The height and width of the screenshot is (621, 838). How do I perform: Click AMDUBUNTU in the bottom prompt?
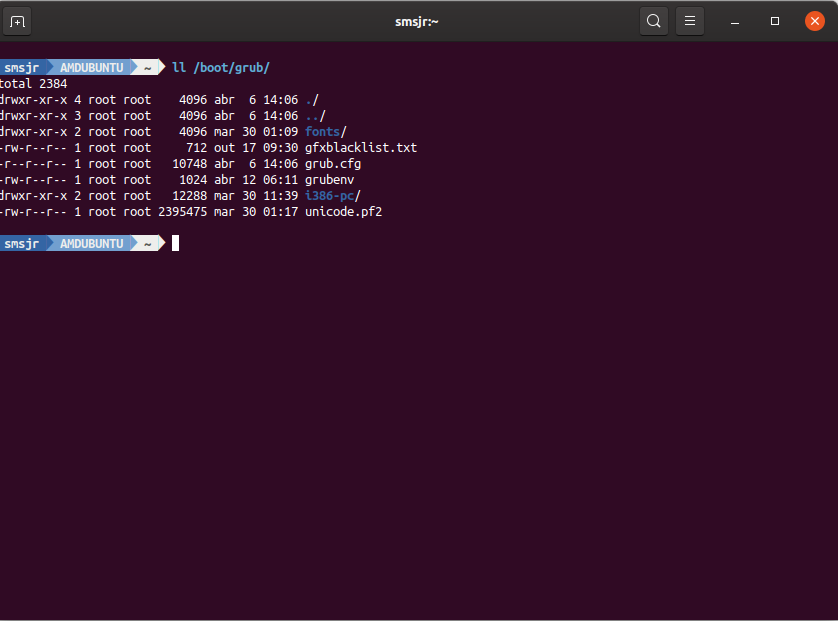91,243
